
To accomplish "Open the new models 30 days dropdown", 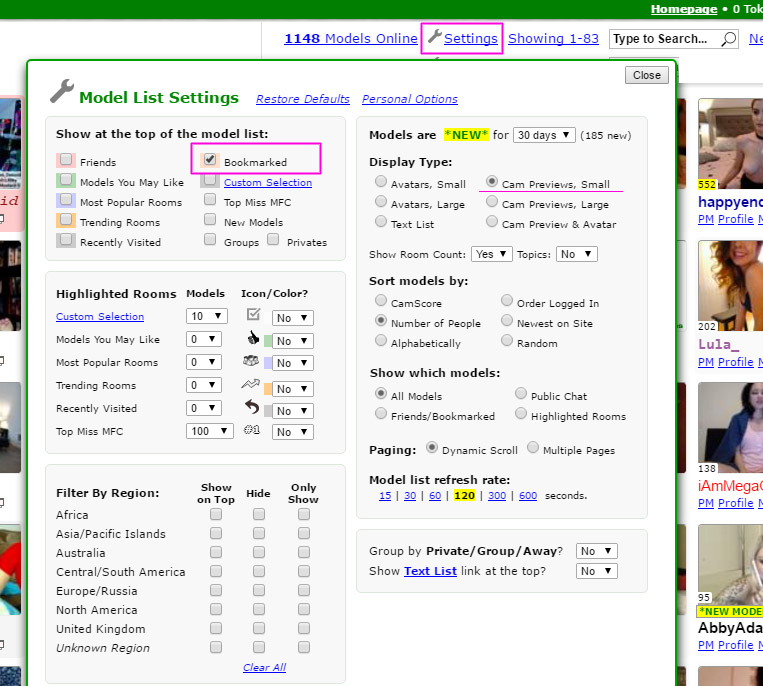I will (544, 135).
